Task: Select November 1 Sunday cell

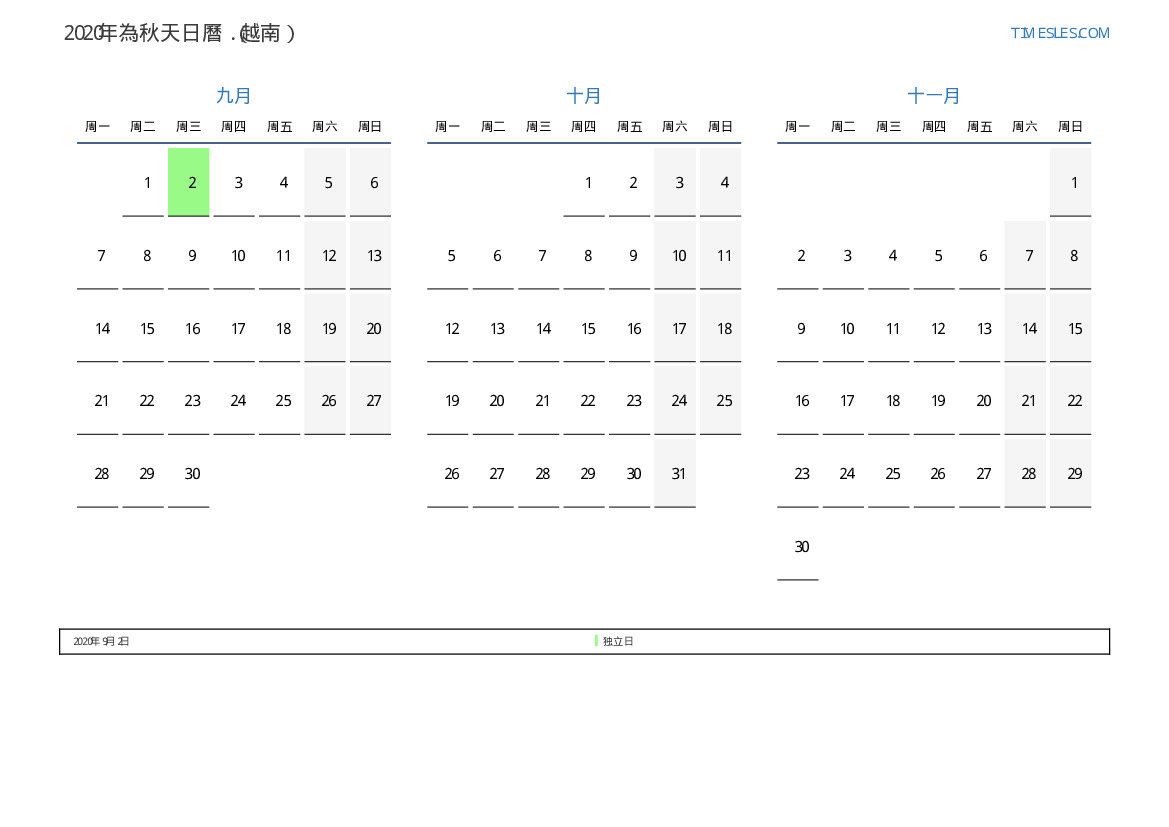Action: [1071, 183]
